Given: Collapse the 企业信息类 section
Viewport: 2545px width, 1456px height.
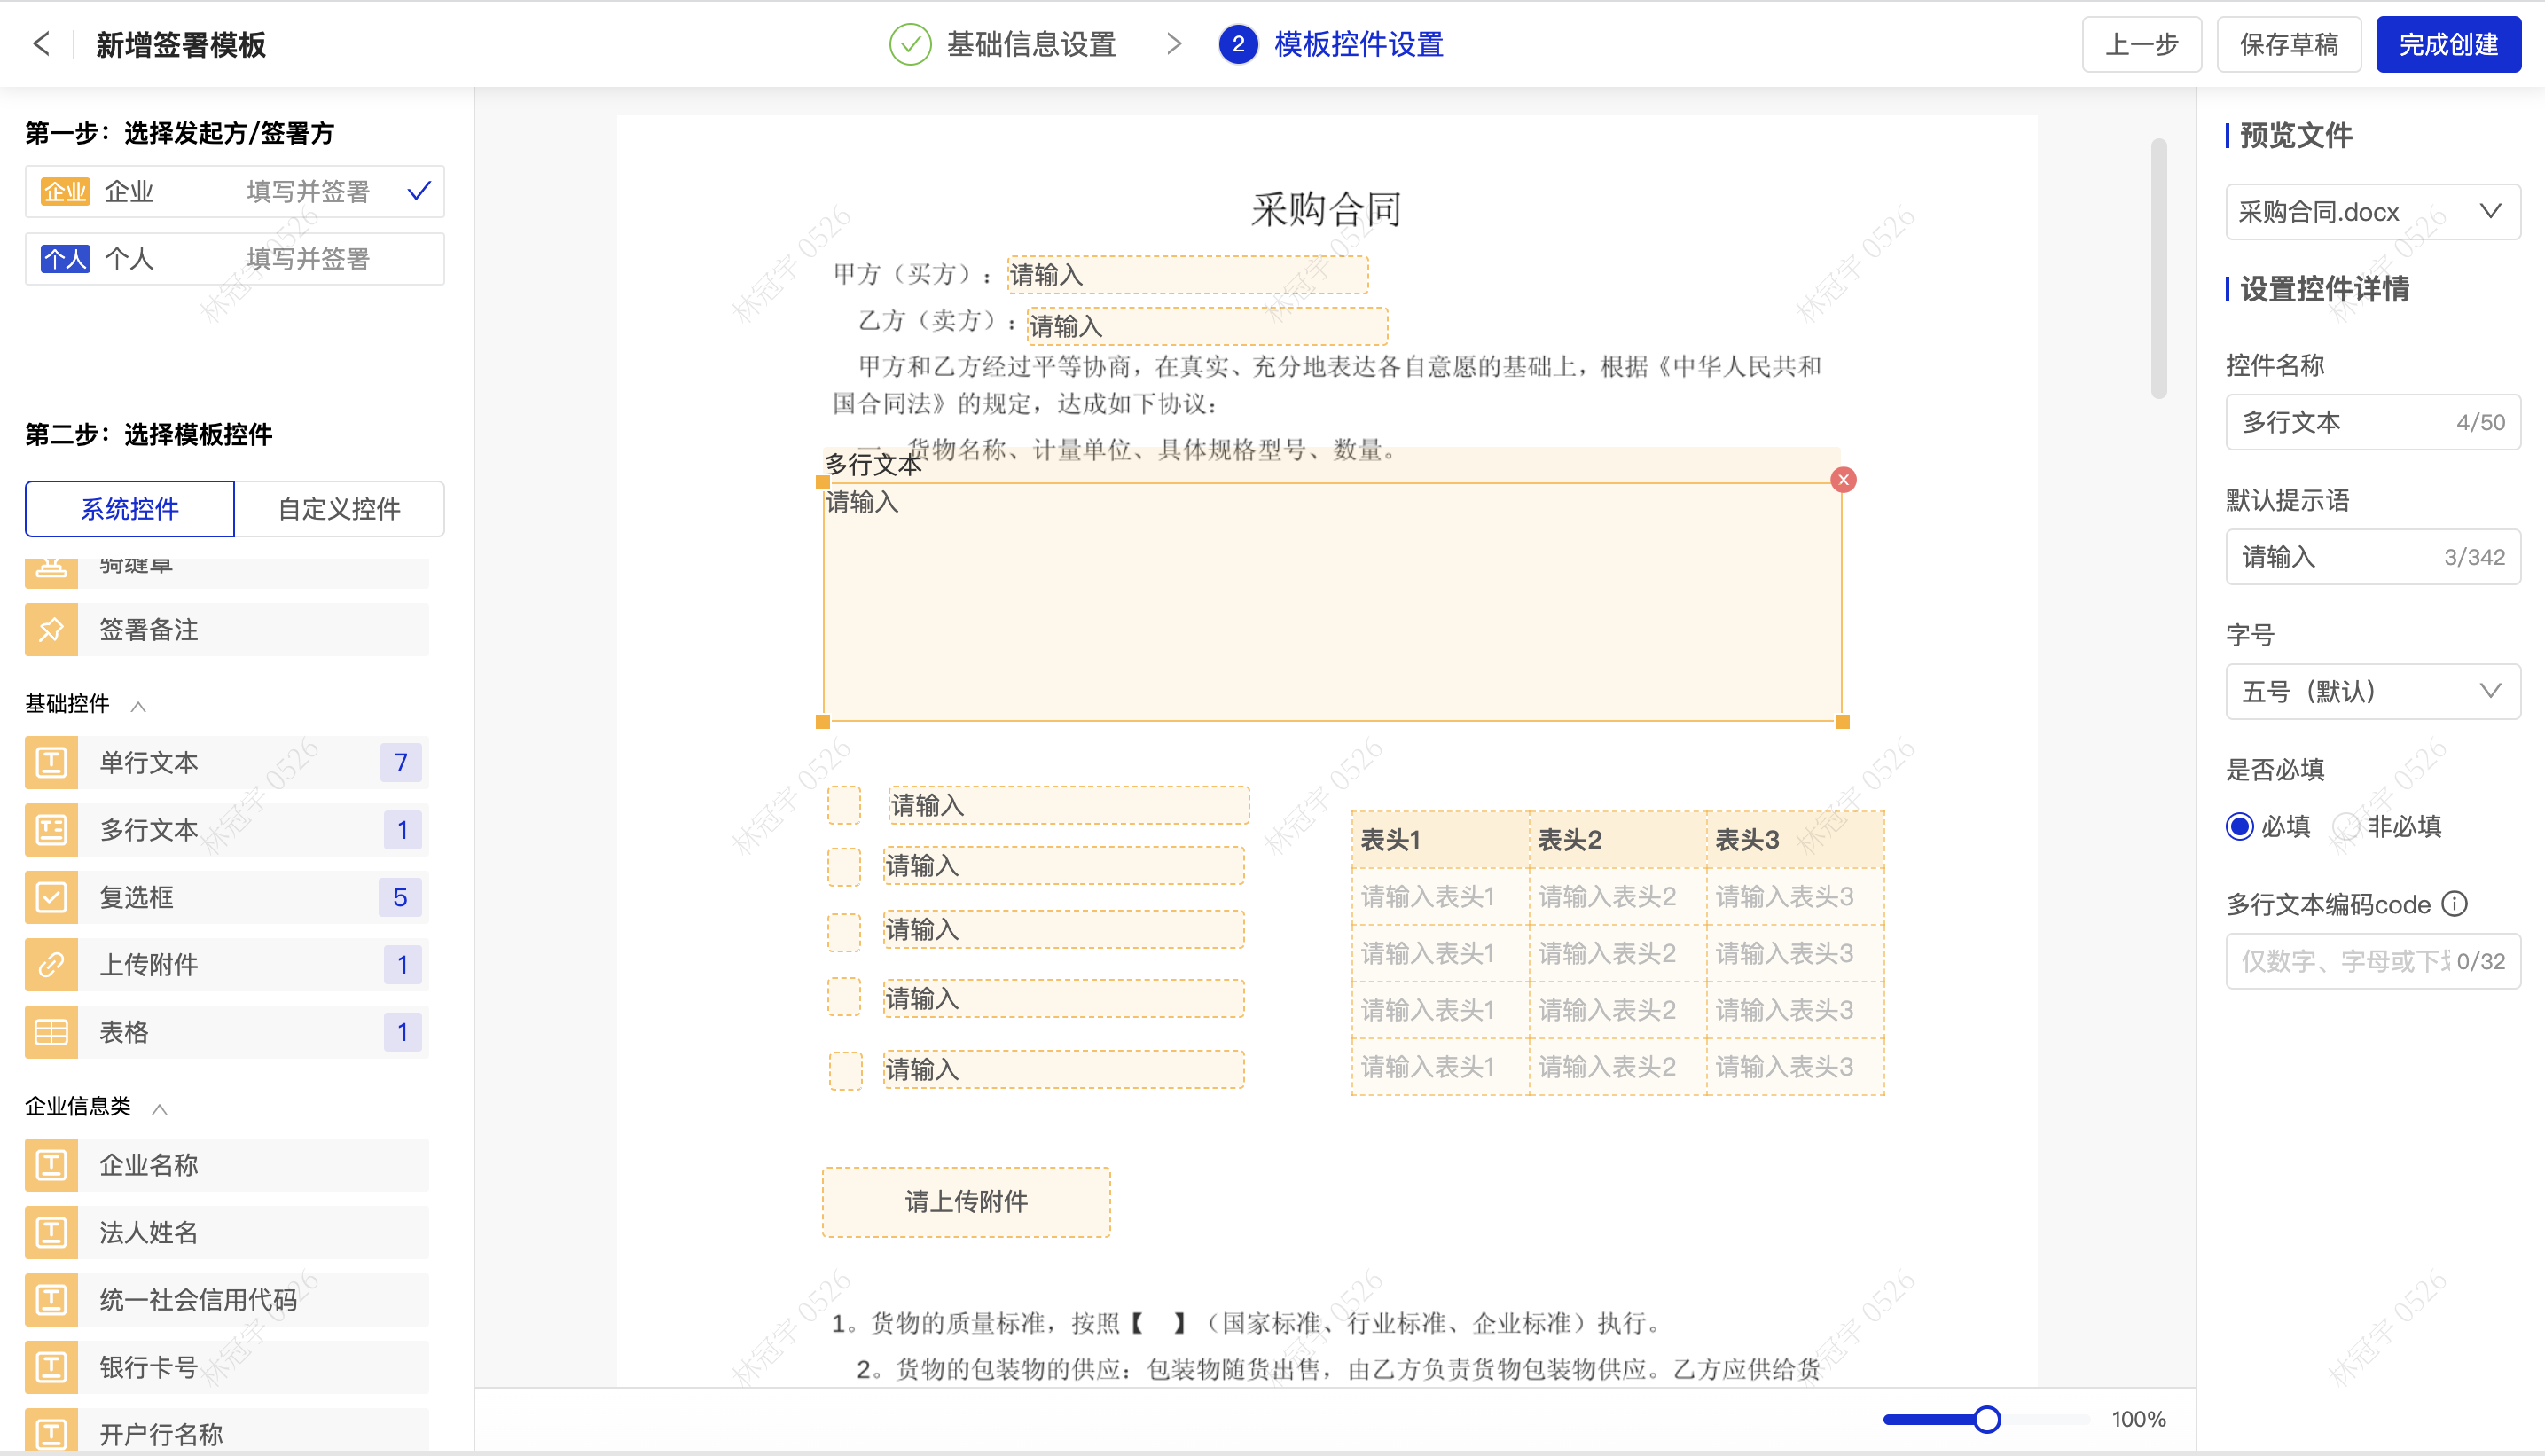Looking at the screenshot, I should [159, 1108].
